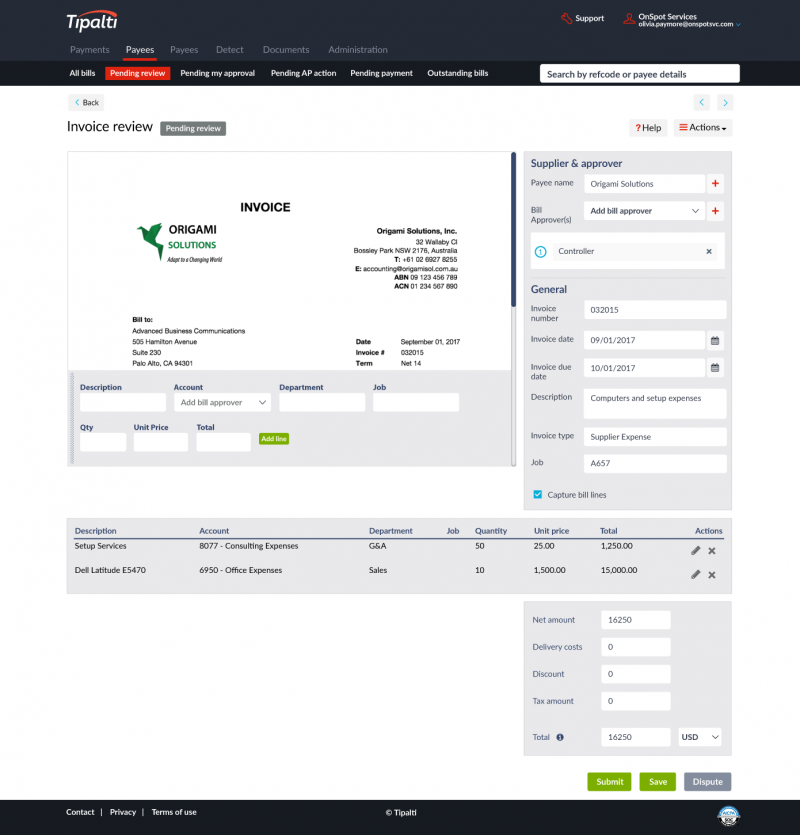Add a new payee with the red plus

[x=717, y=184]
